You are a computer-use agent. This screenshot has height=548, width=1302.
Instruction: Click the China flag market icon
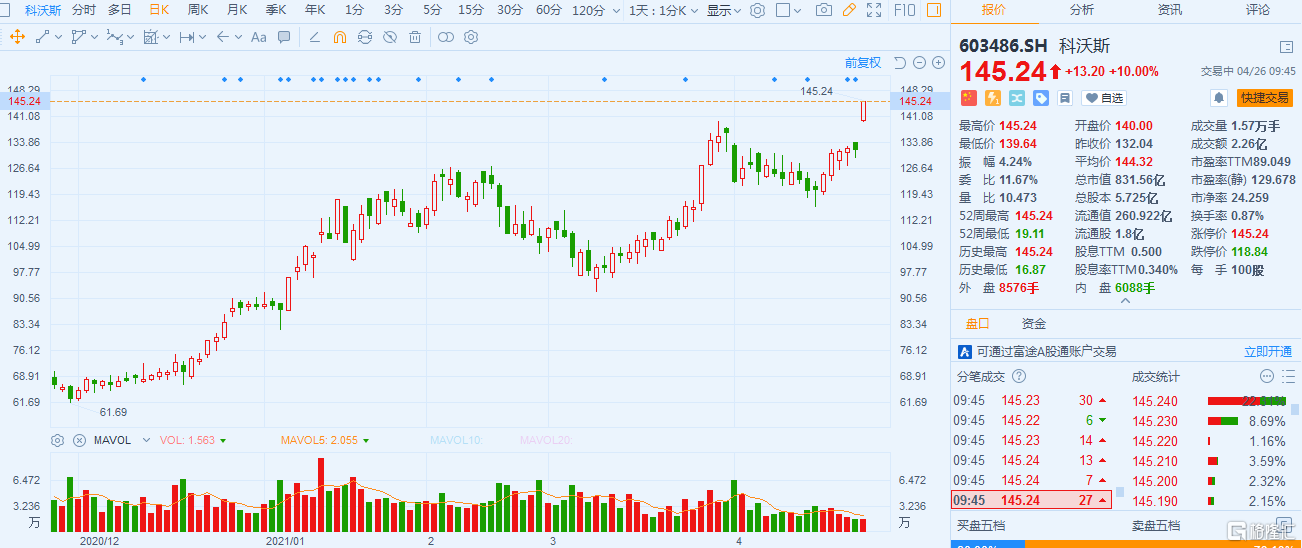(967, 98)
